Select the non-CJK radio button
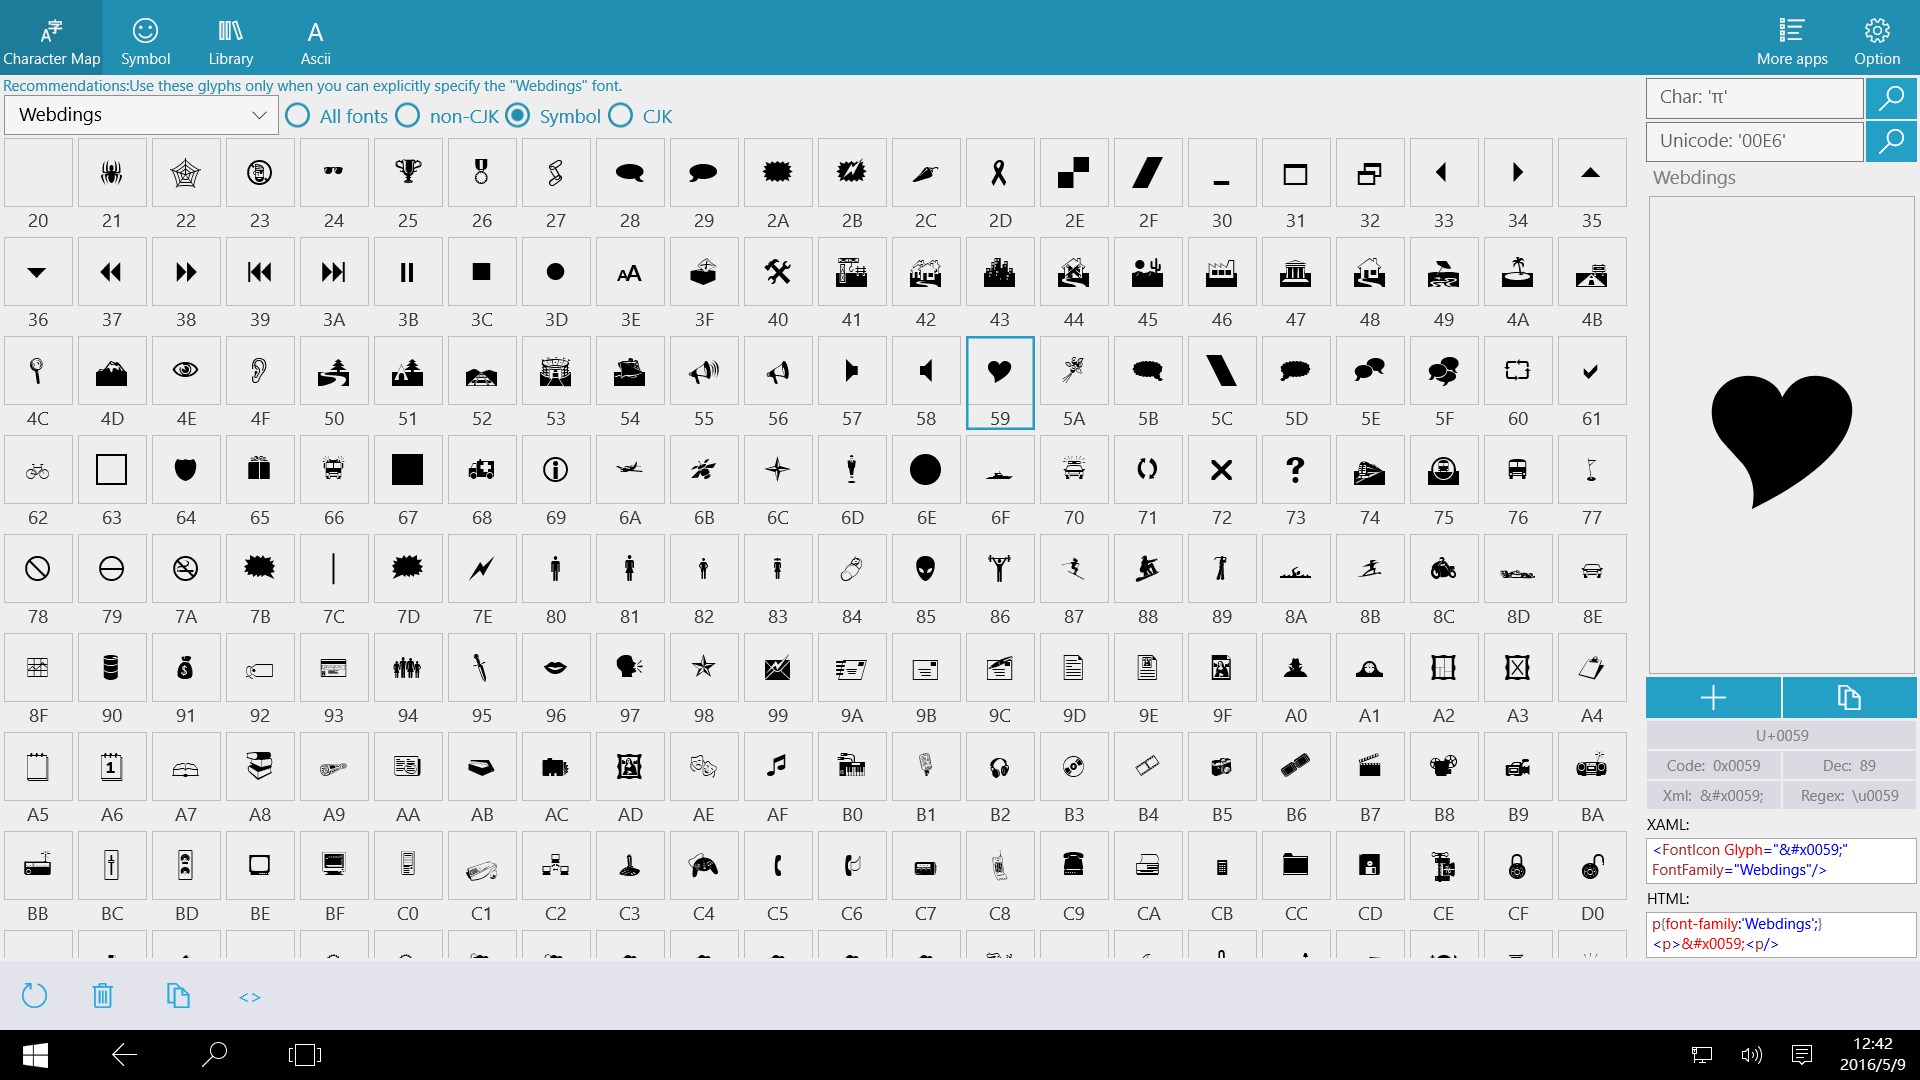The image size is (1920, 1080). tap(408, 116)
